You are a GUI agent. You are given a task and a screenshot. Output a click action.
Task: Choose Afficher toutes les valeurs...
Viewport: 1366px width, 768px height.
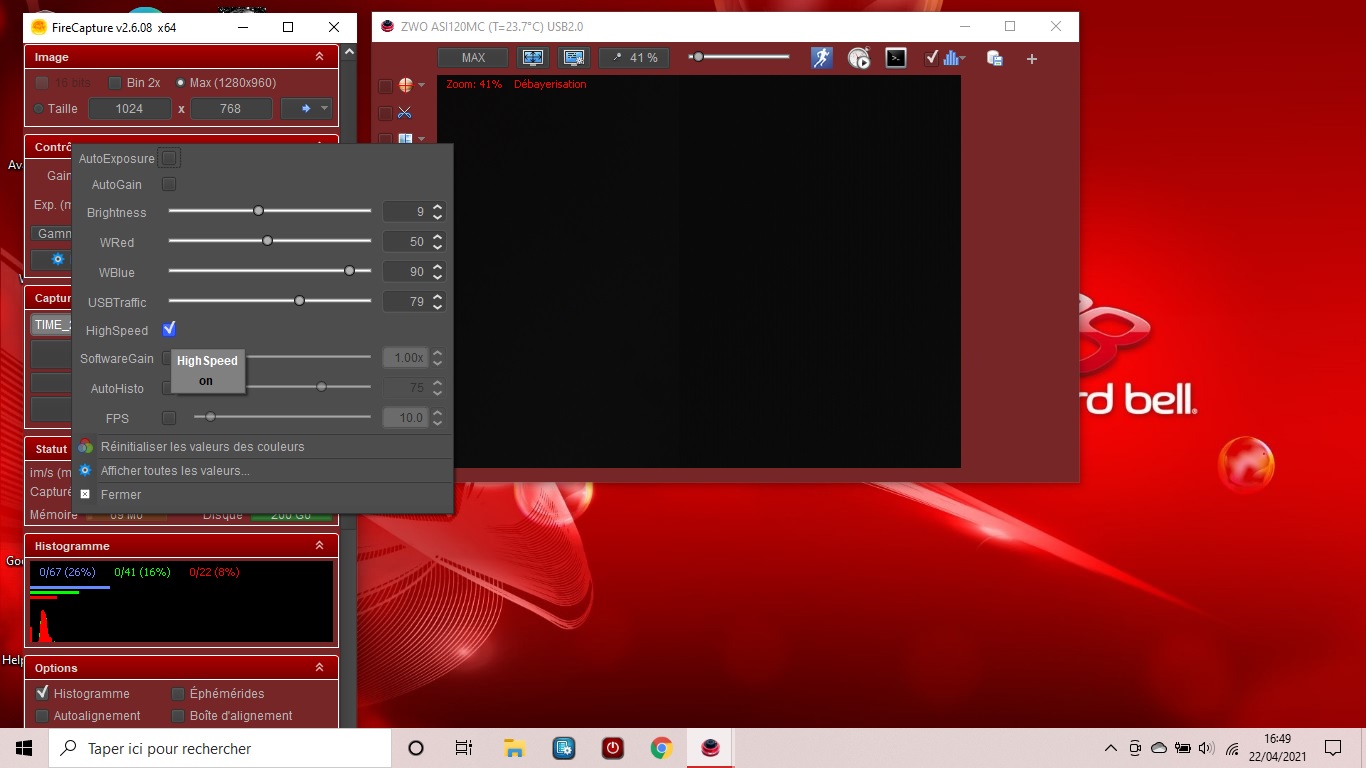[x=175, y=471]
